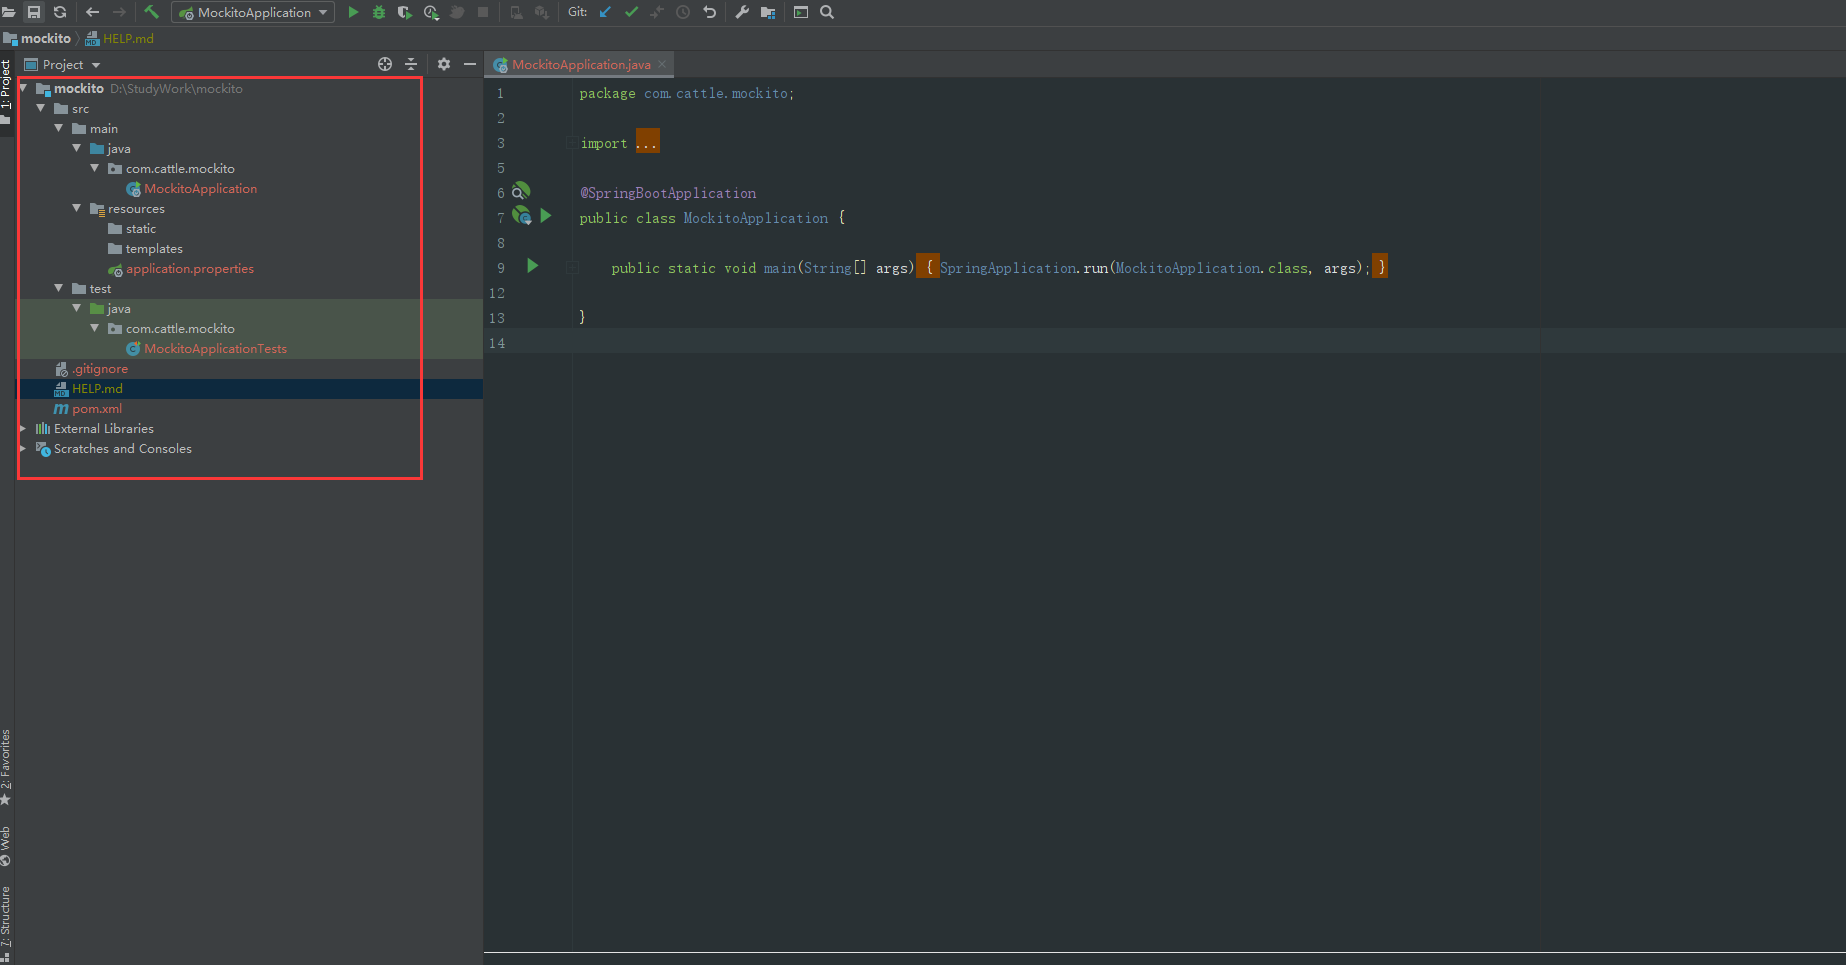This screenshot has height=965, width=1846.
Task: Click the MockitoApplication class name in code
Action: pyautogui.click(x=756, y=218)
